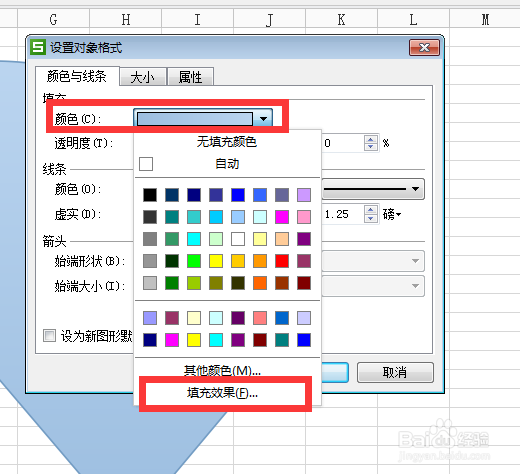Screen dimensions: 520x474
Task: Pick the pure blue swatch in first row
Action: coord(238,195)
